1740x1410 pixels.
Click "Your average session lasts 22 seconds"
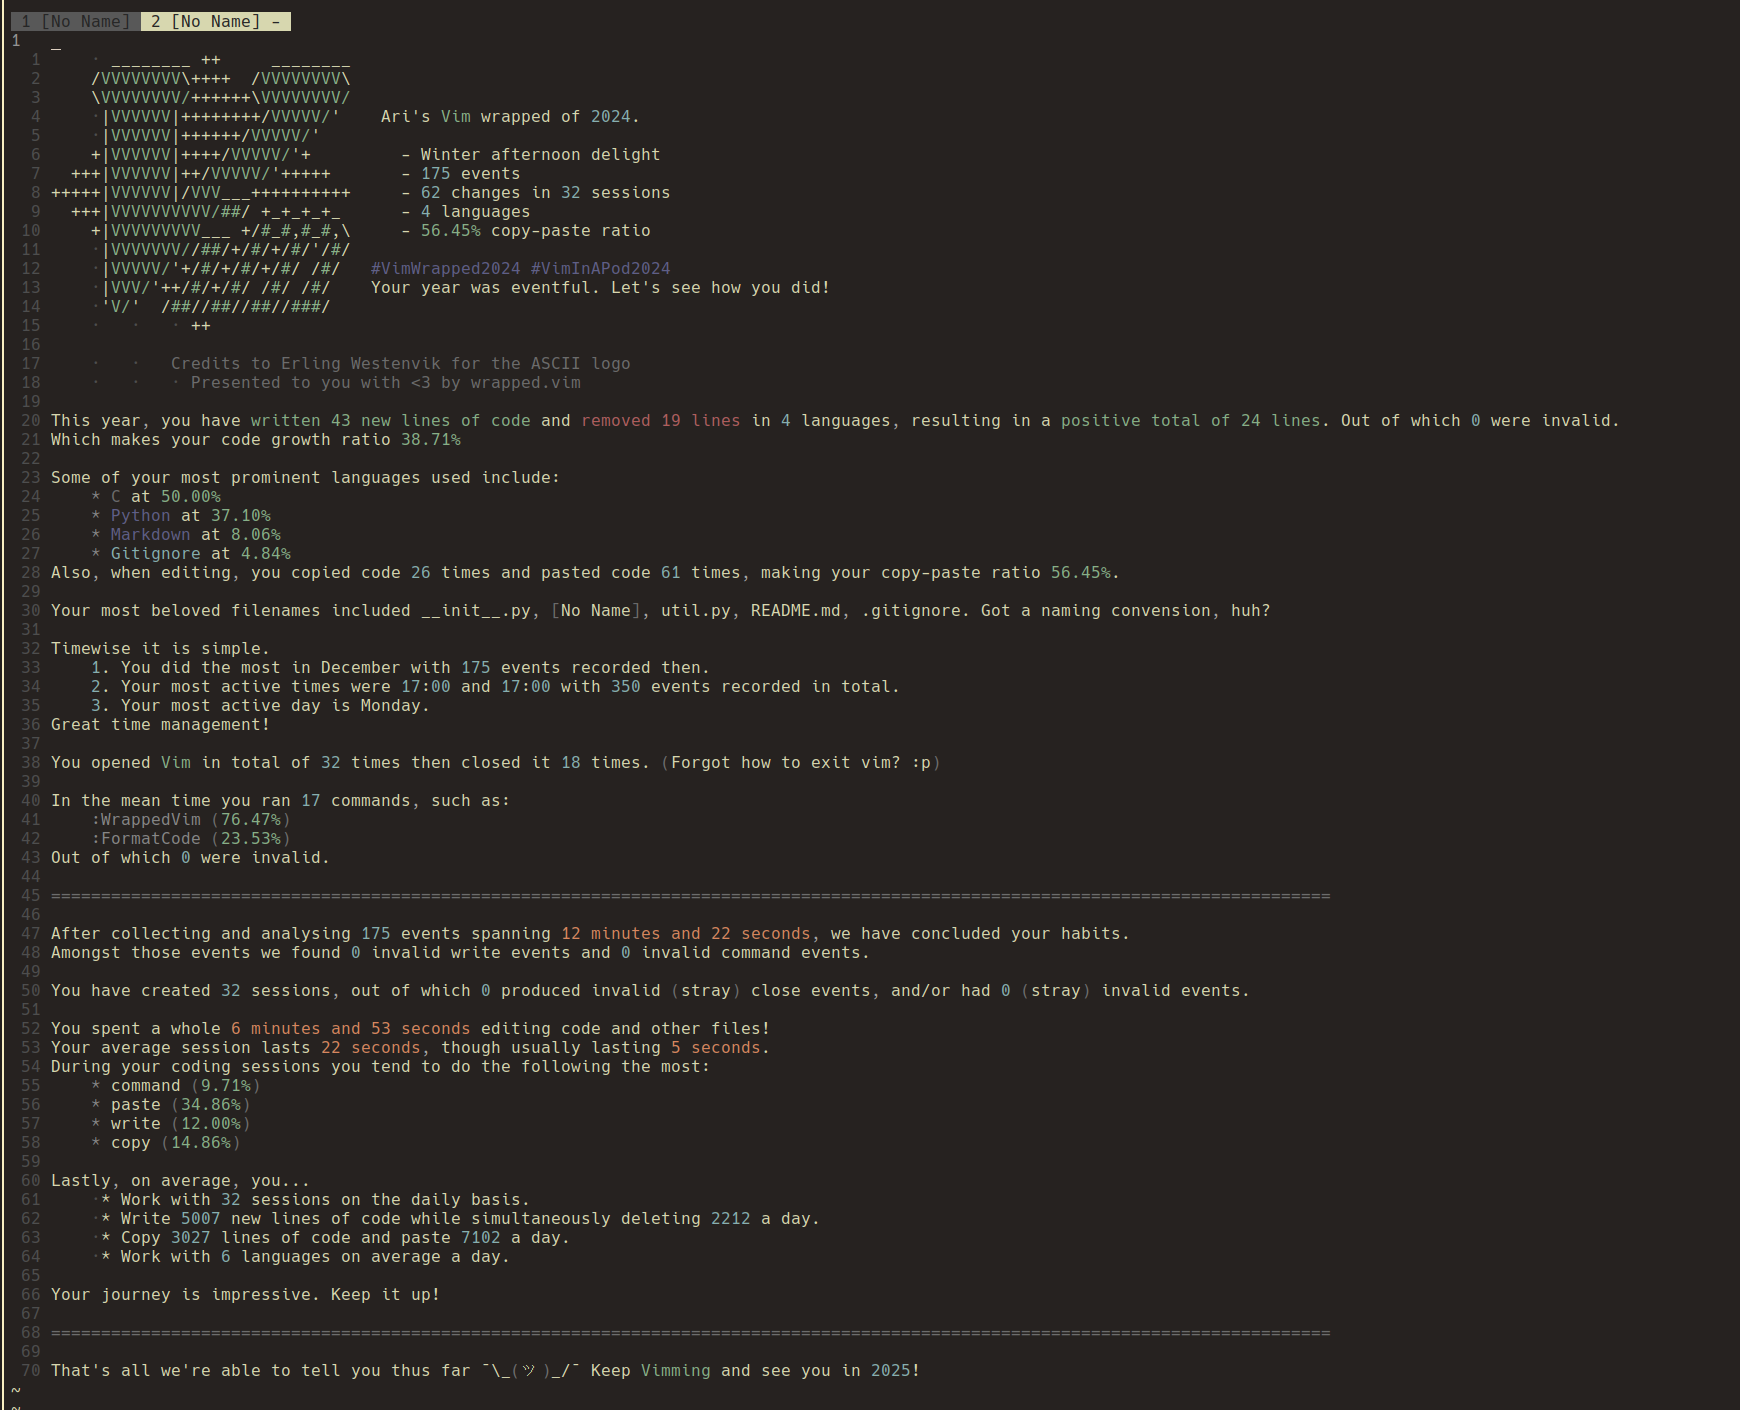click(x=235, y=1047)
